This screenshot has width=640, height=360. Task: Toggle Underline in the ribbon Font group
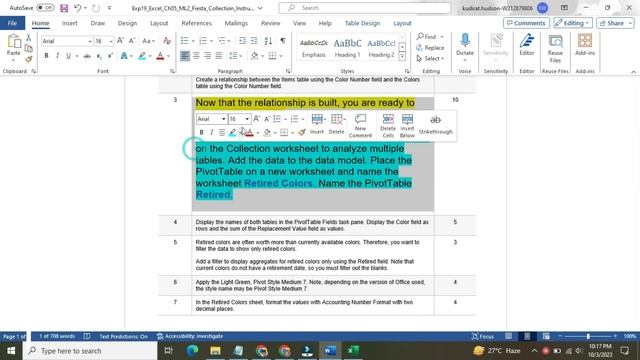pos(68,56)
